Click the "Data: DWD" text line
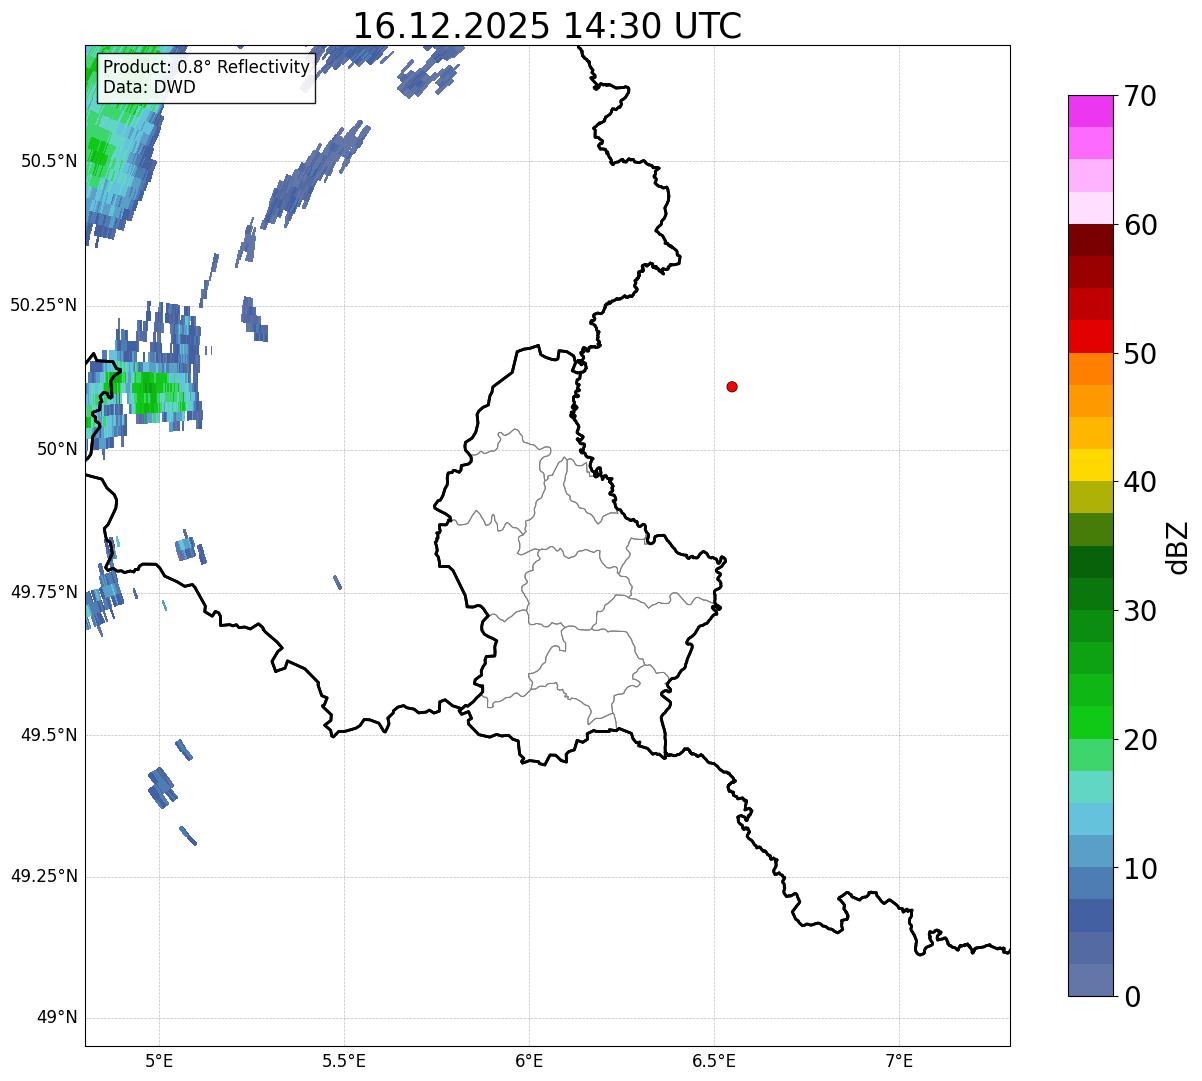Image resolution: width=1202 pixels, height=1081 pixels. coord(149,87)
